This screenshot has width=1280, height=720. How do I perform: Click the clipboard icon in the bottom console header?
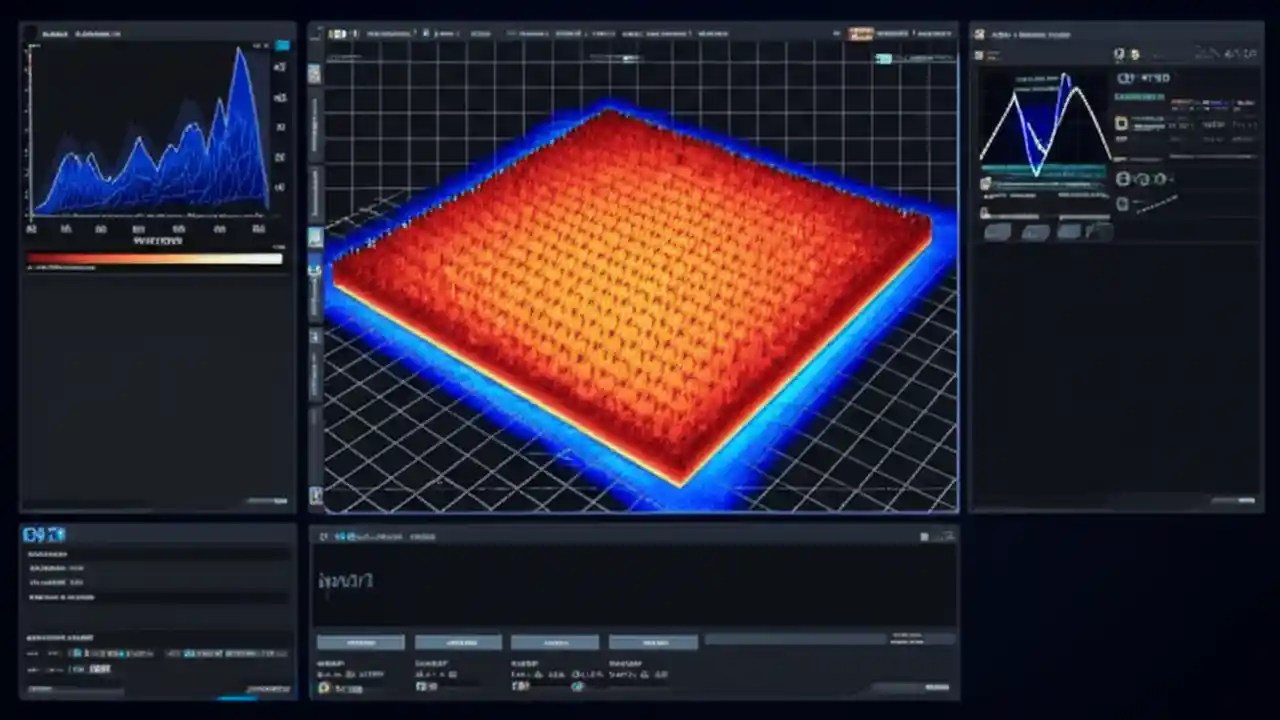[x=323, y=537]
